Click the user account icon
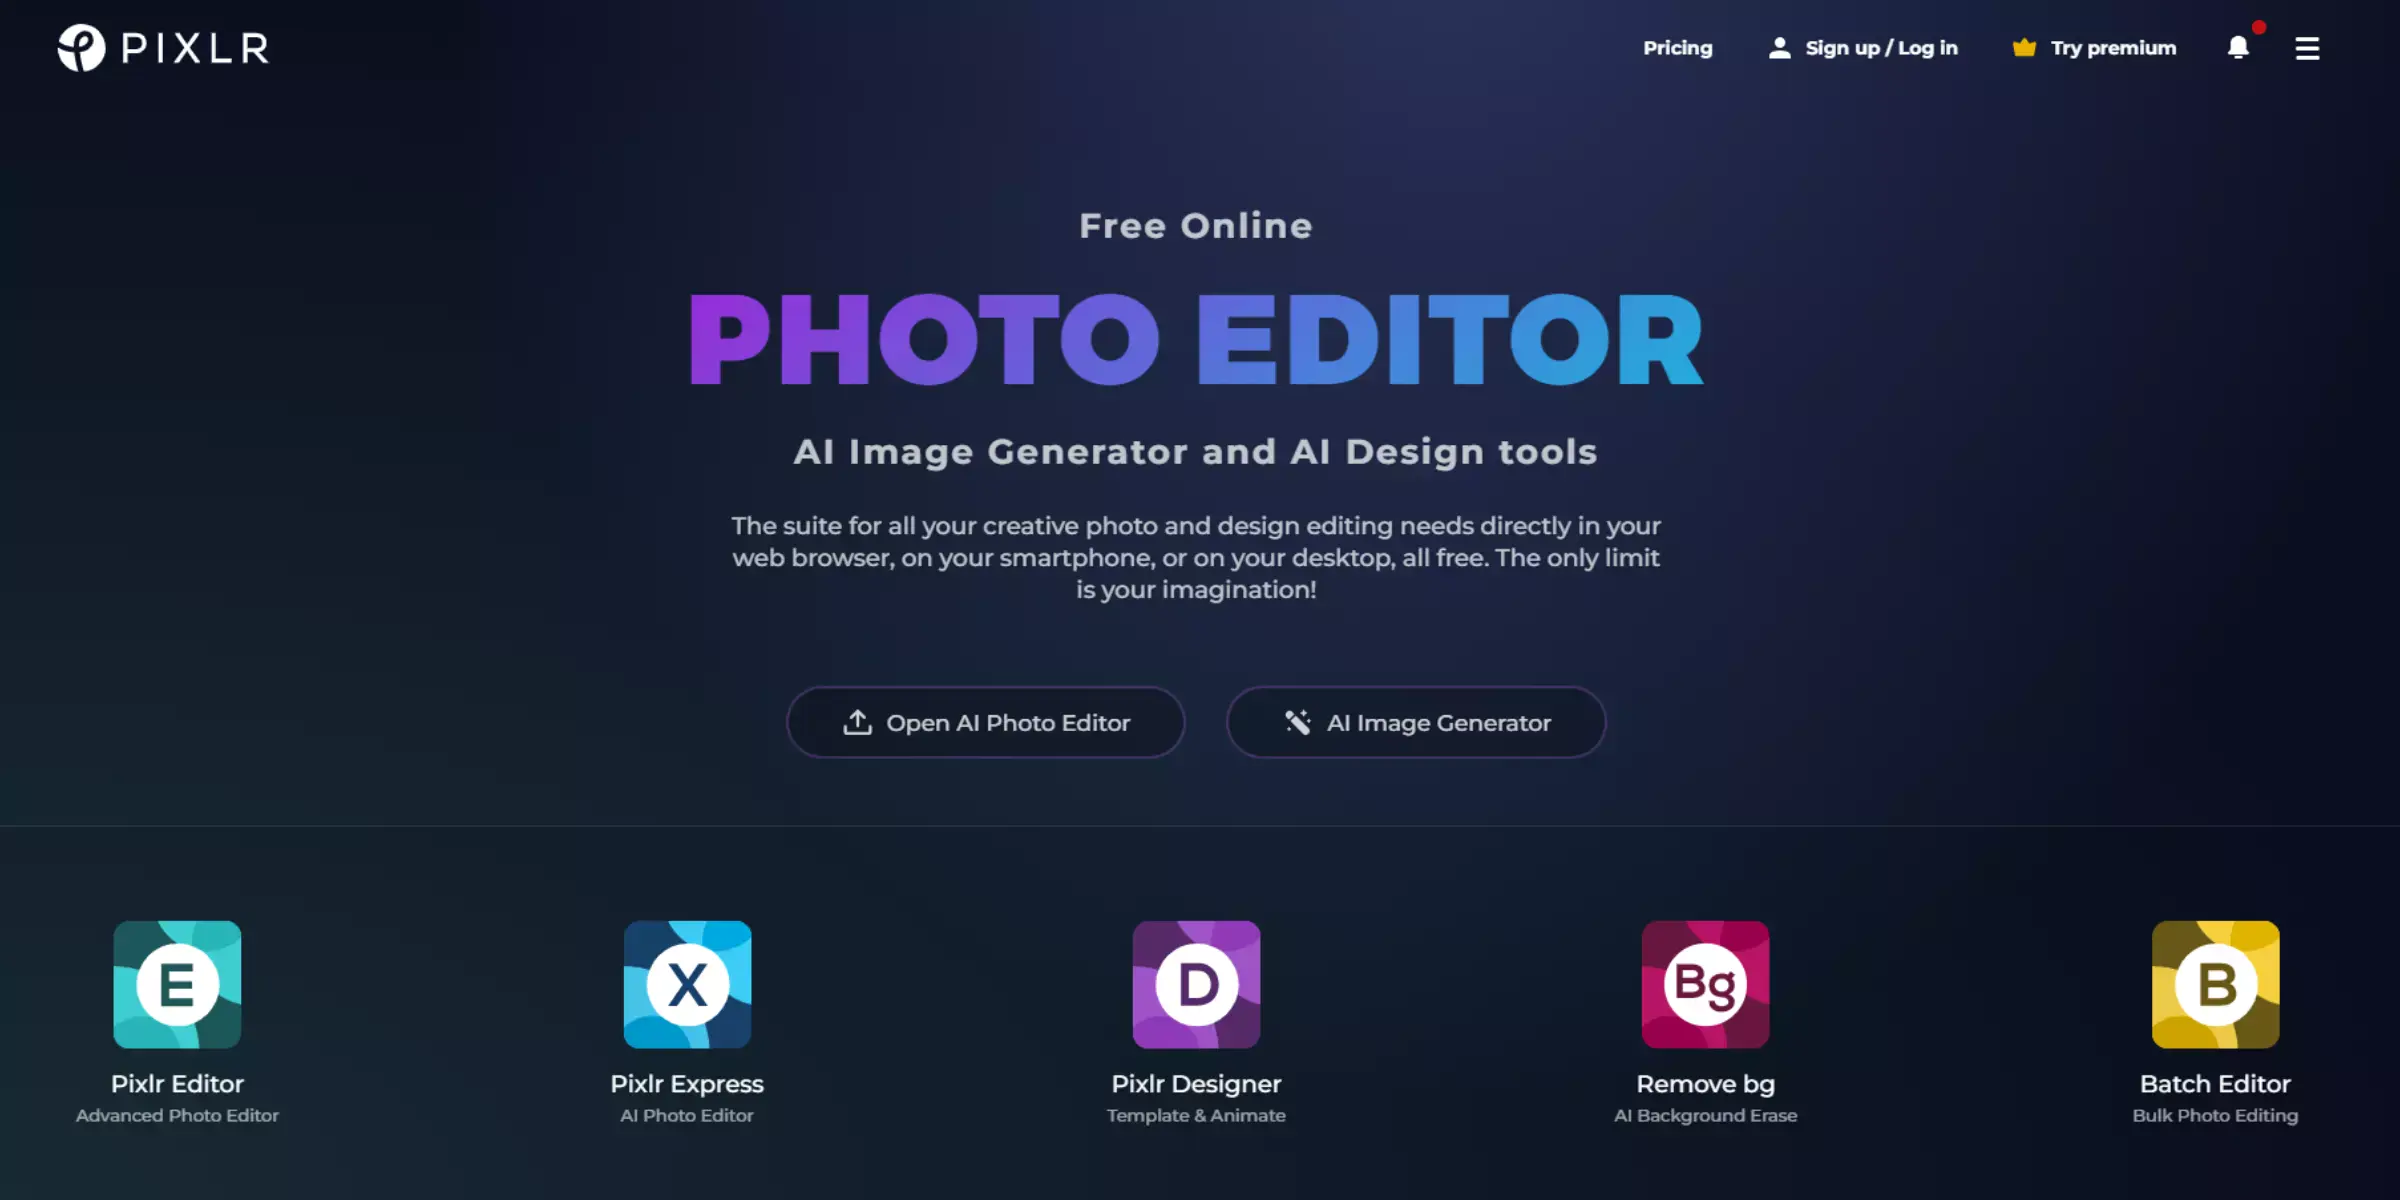 pos(1779,47)
